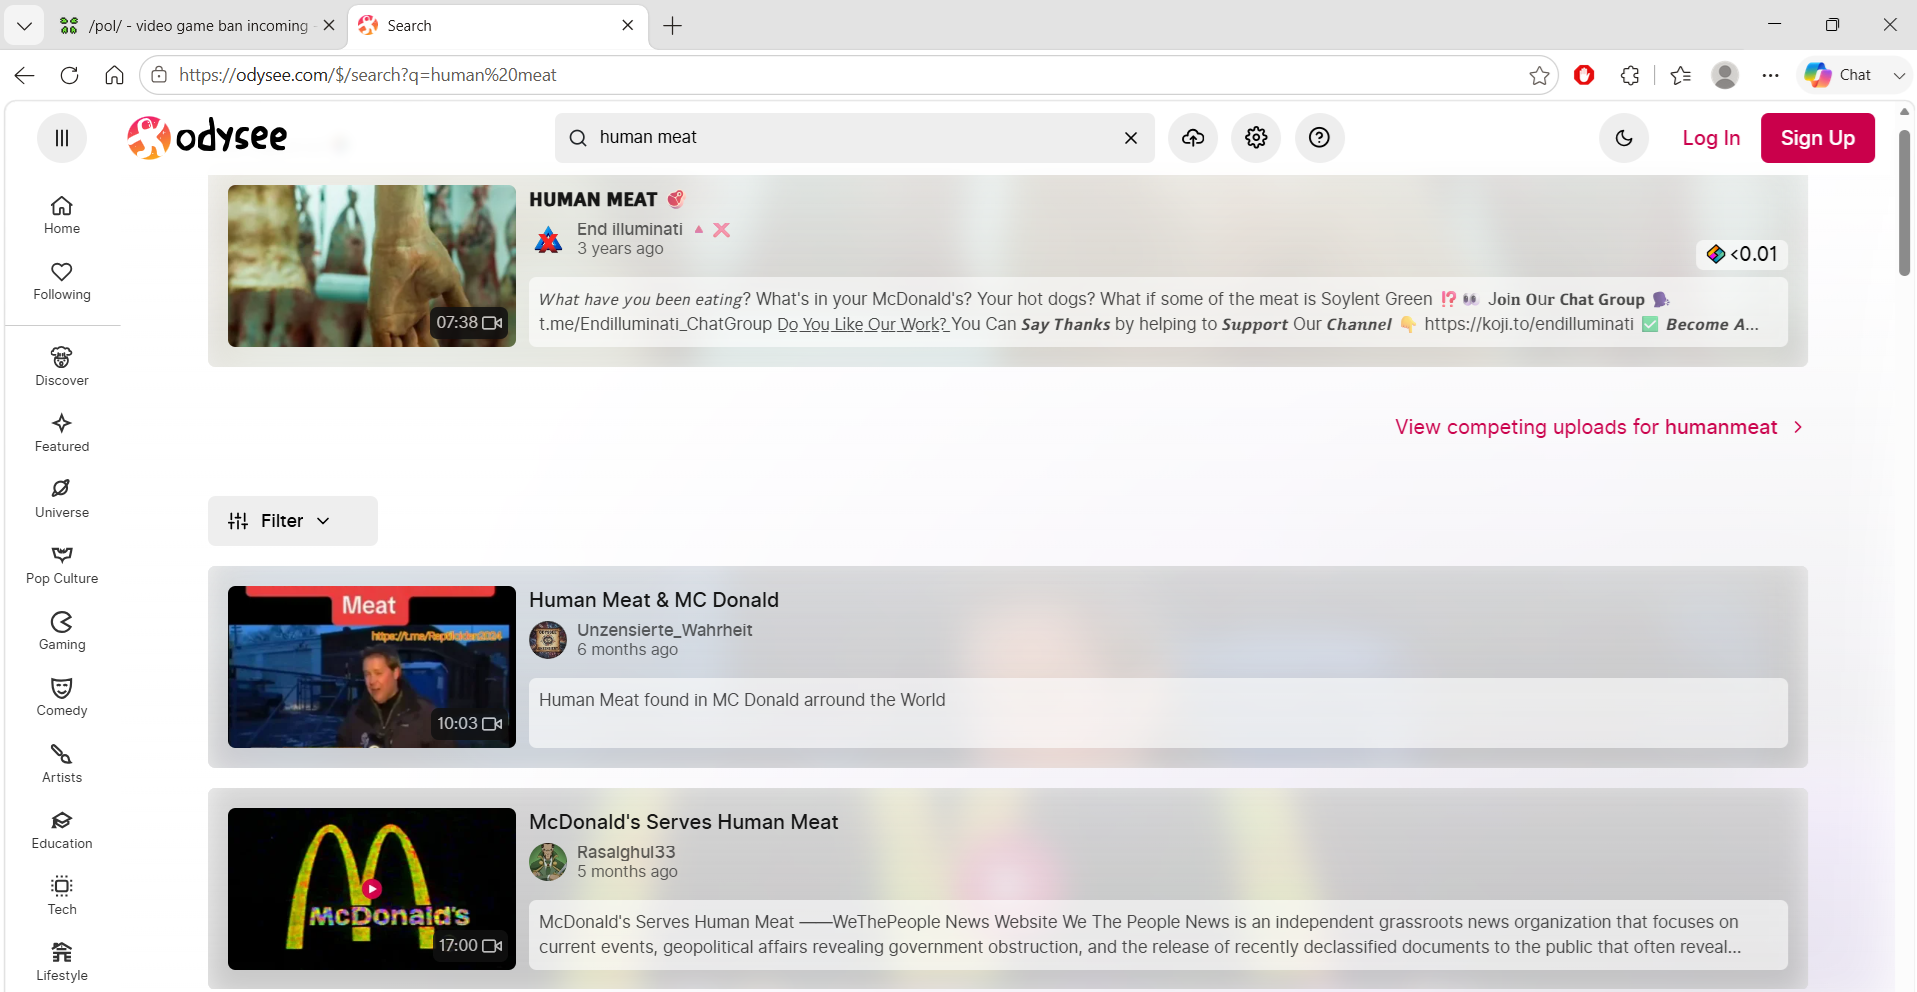Open Featured category in sidebar

point(62,433)
